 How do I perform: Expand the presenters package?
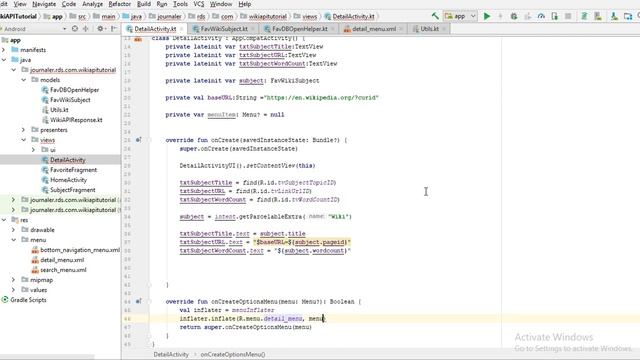coord(24,130)
